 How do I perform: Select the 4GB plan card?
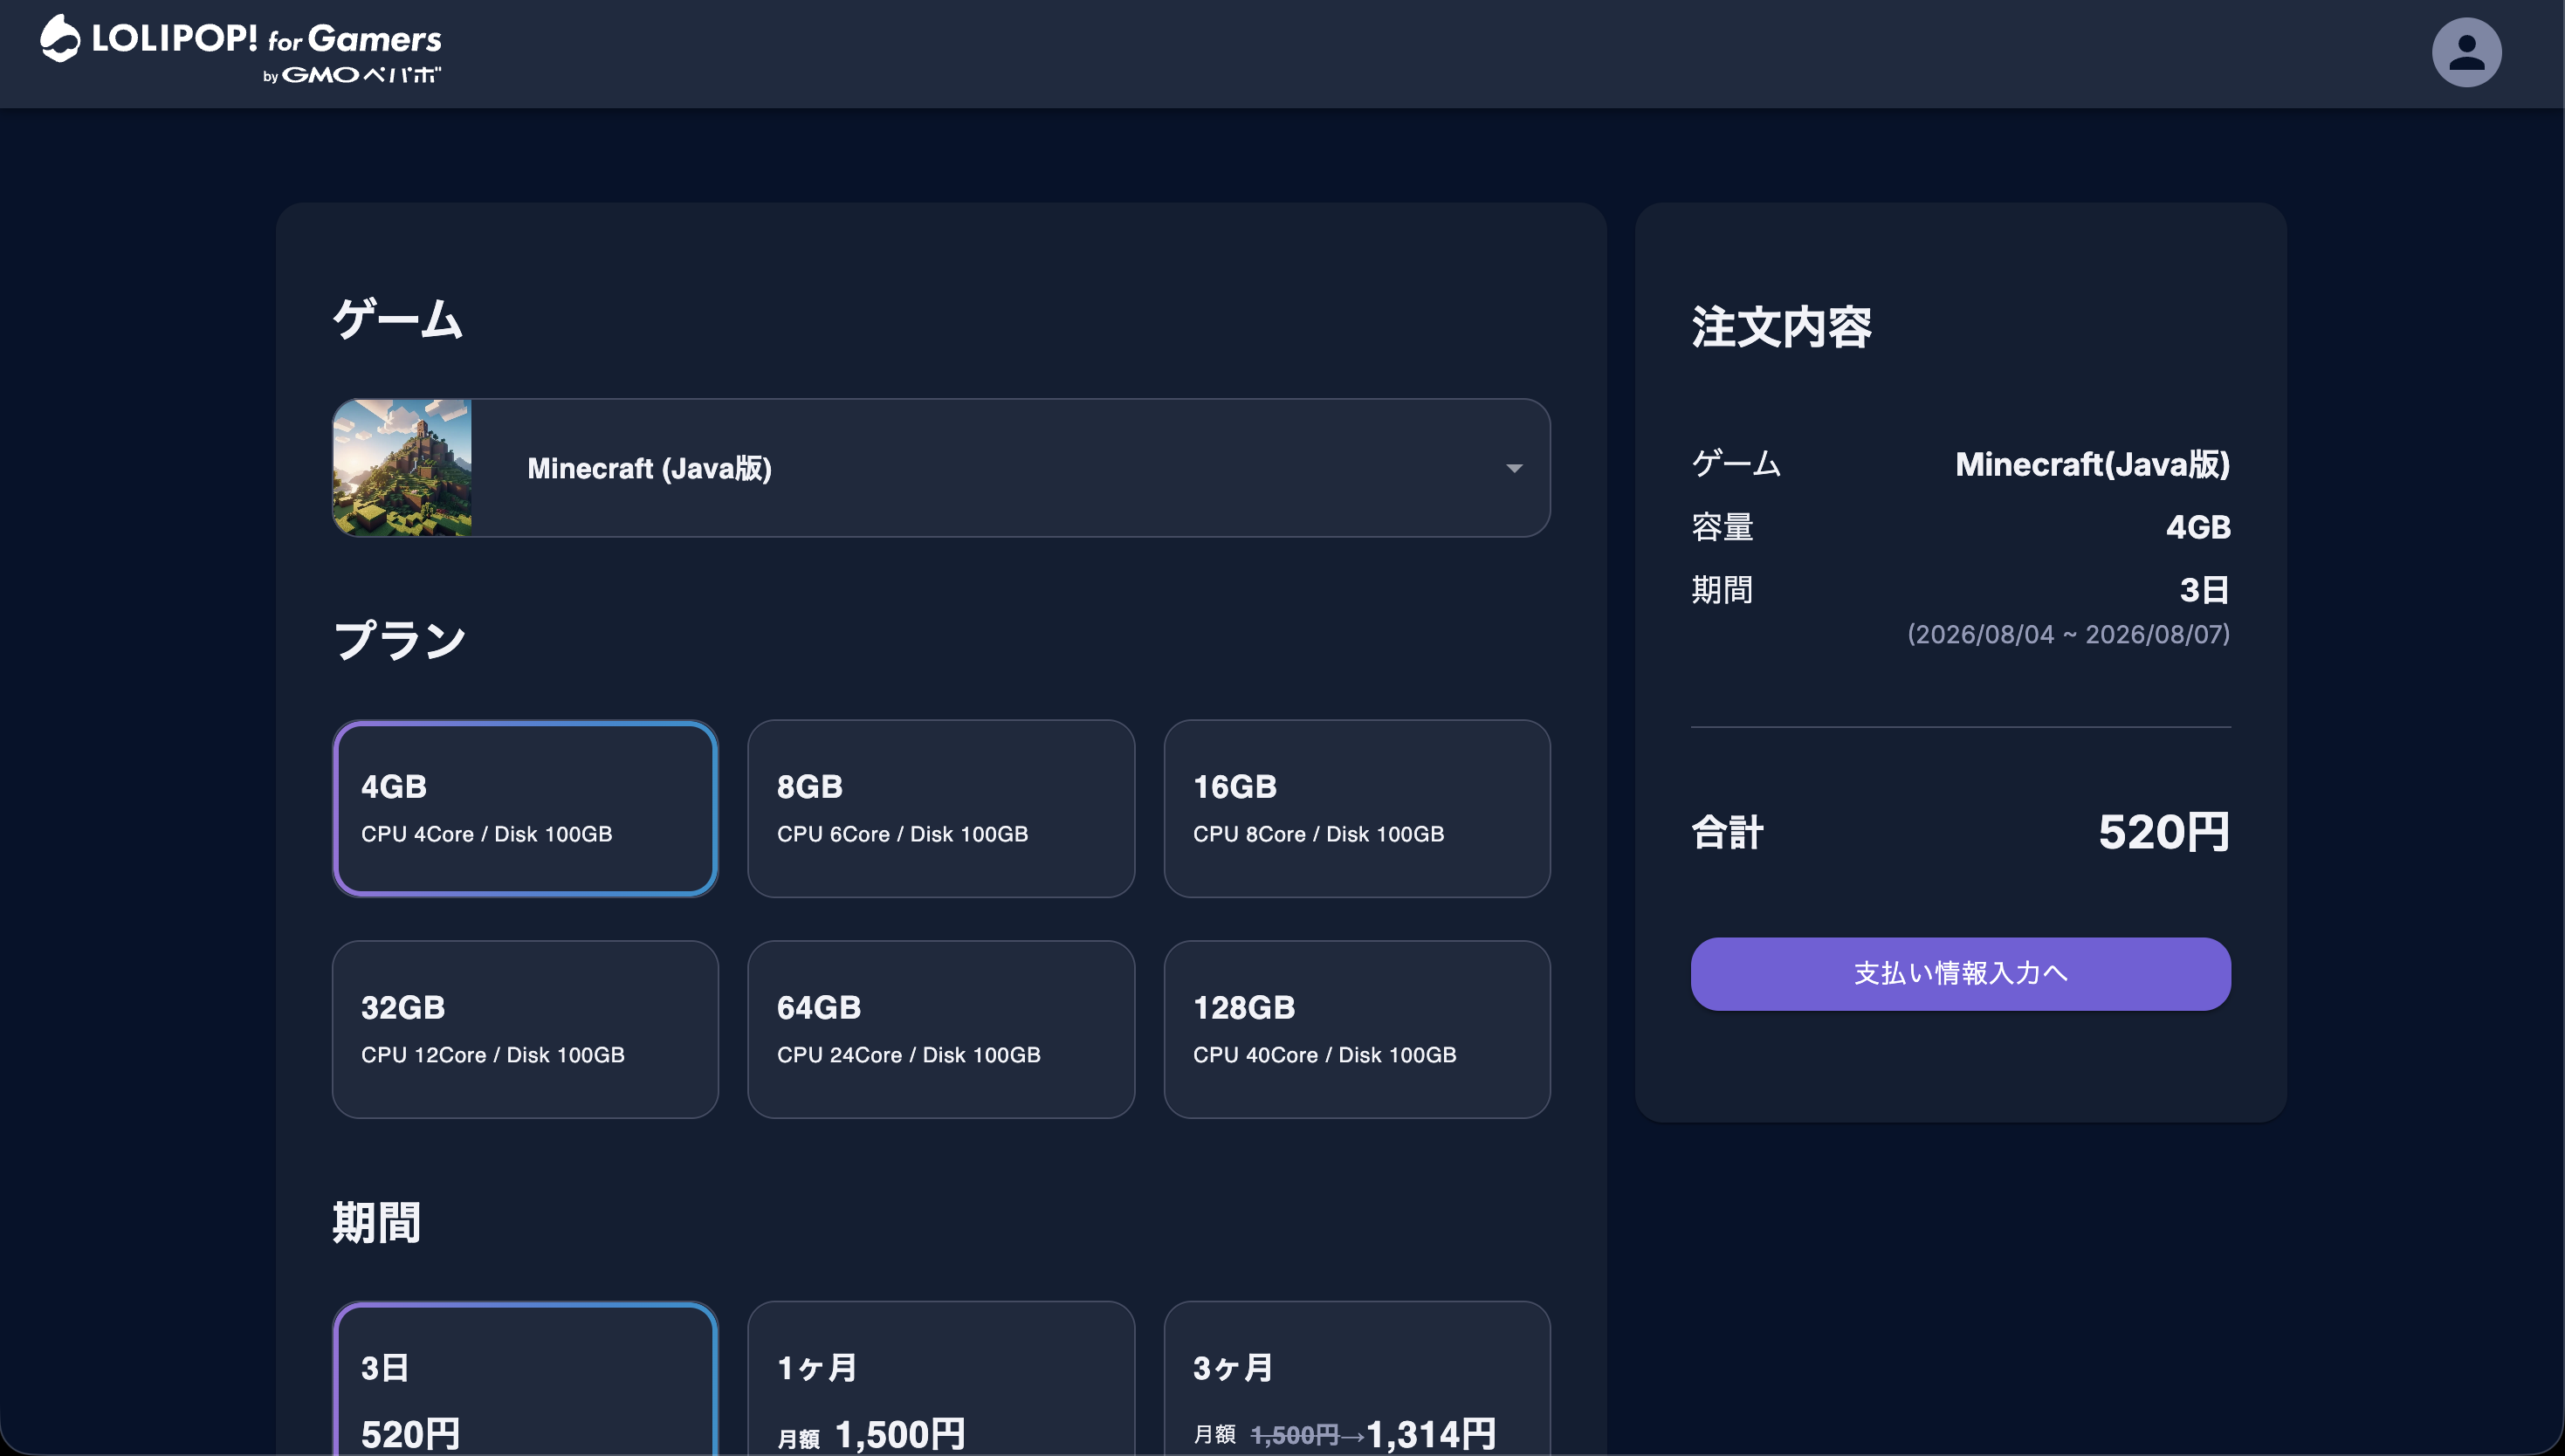525,808
